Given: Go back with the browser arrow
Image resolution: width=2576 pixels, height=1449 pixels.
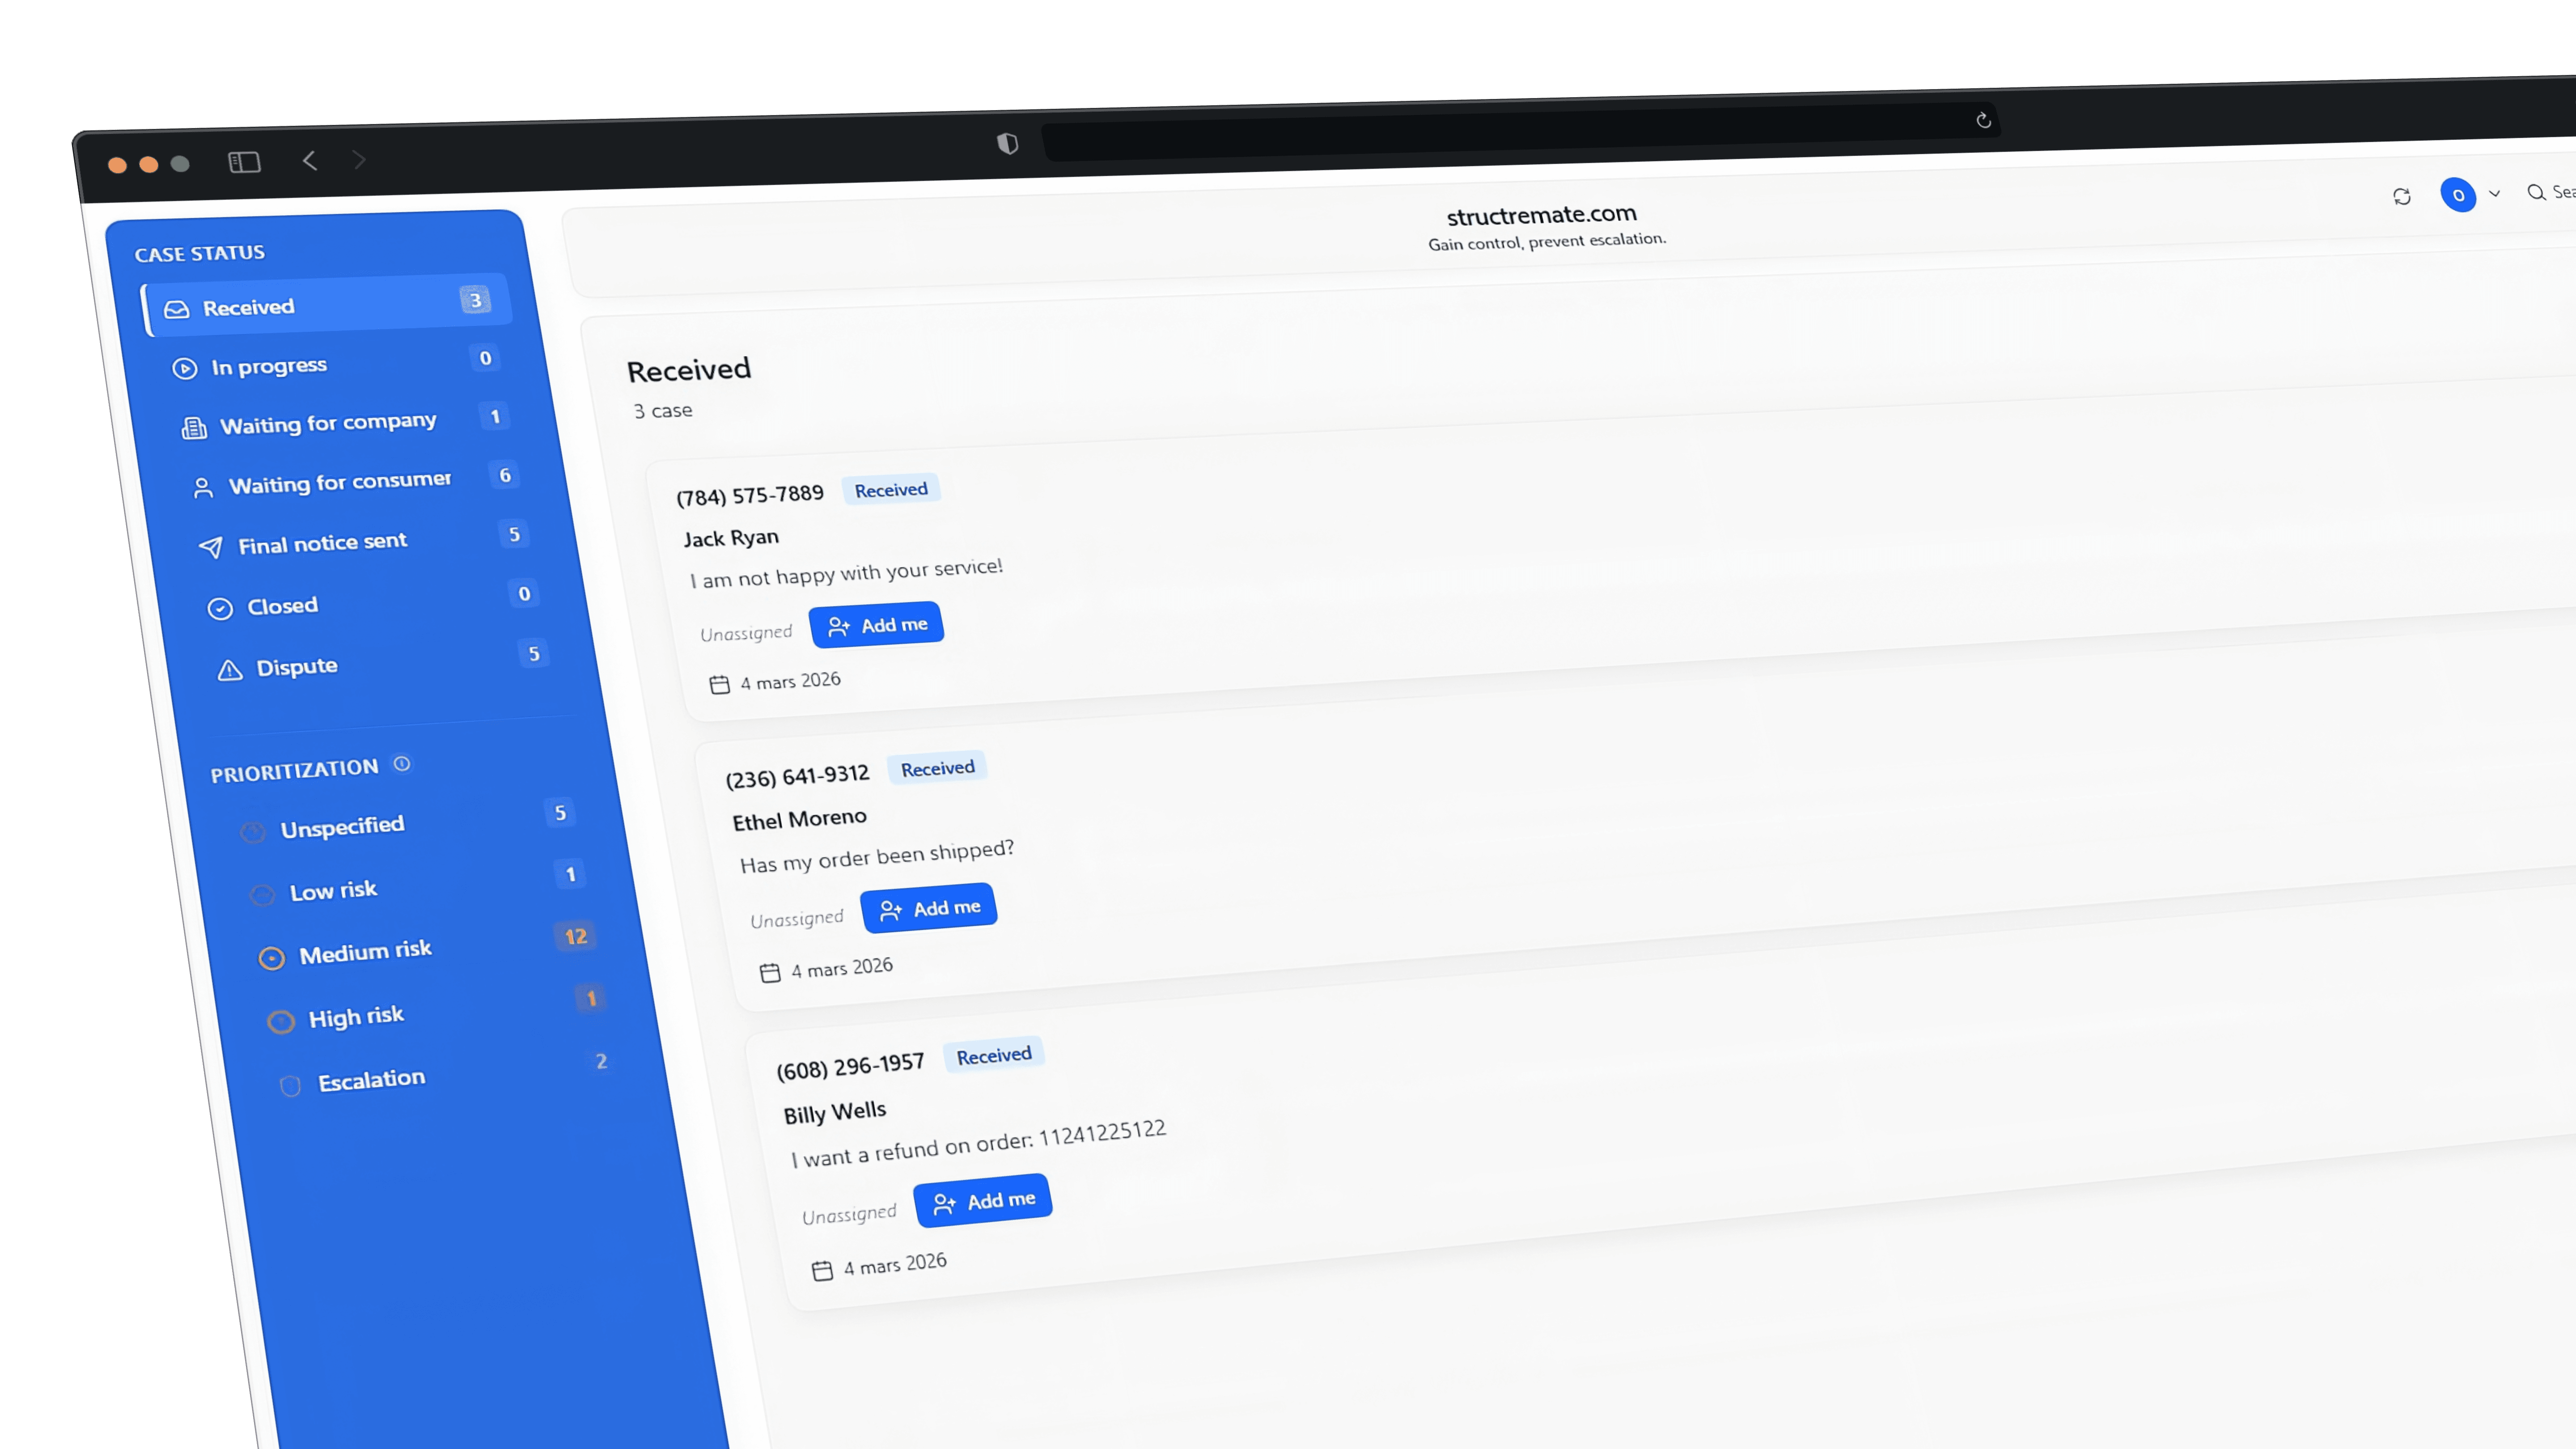Looking at the screenshot, I should (310, 160).
